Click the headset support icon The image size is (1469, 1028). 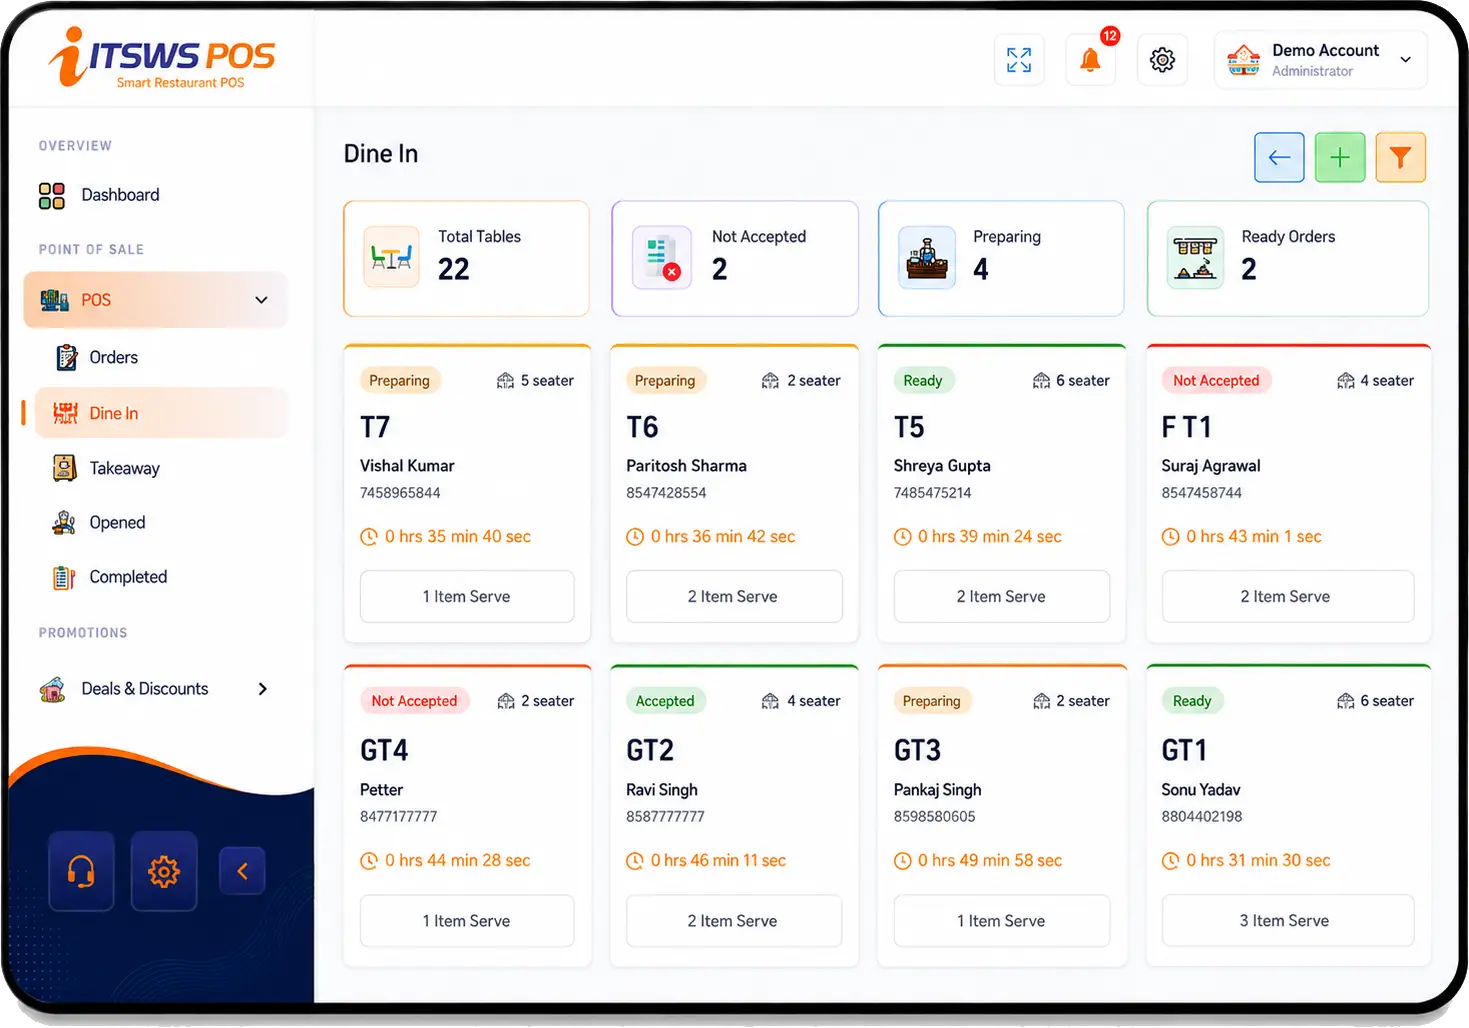pyautogui.click(x=81, y=871)
